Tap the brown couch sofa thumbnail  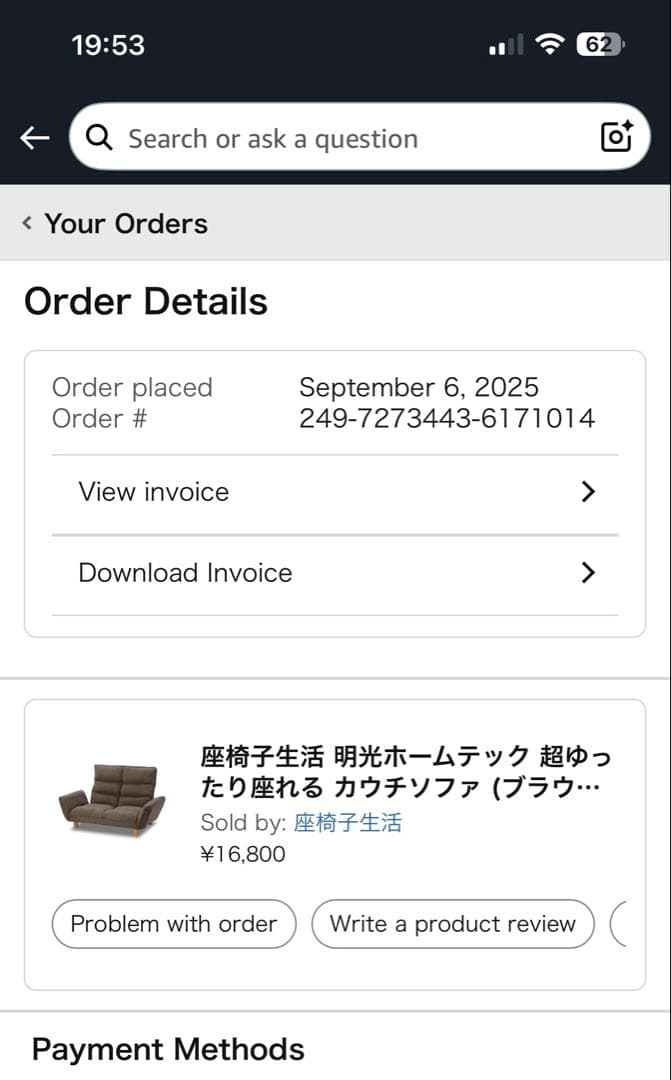pyautogui.click(x=111, y=795)
